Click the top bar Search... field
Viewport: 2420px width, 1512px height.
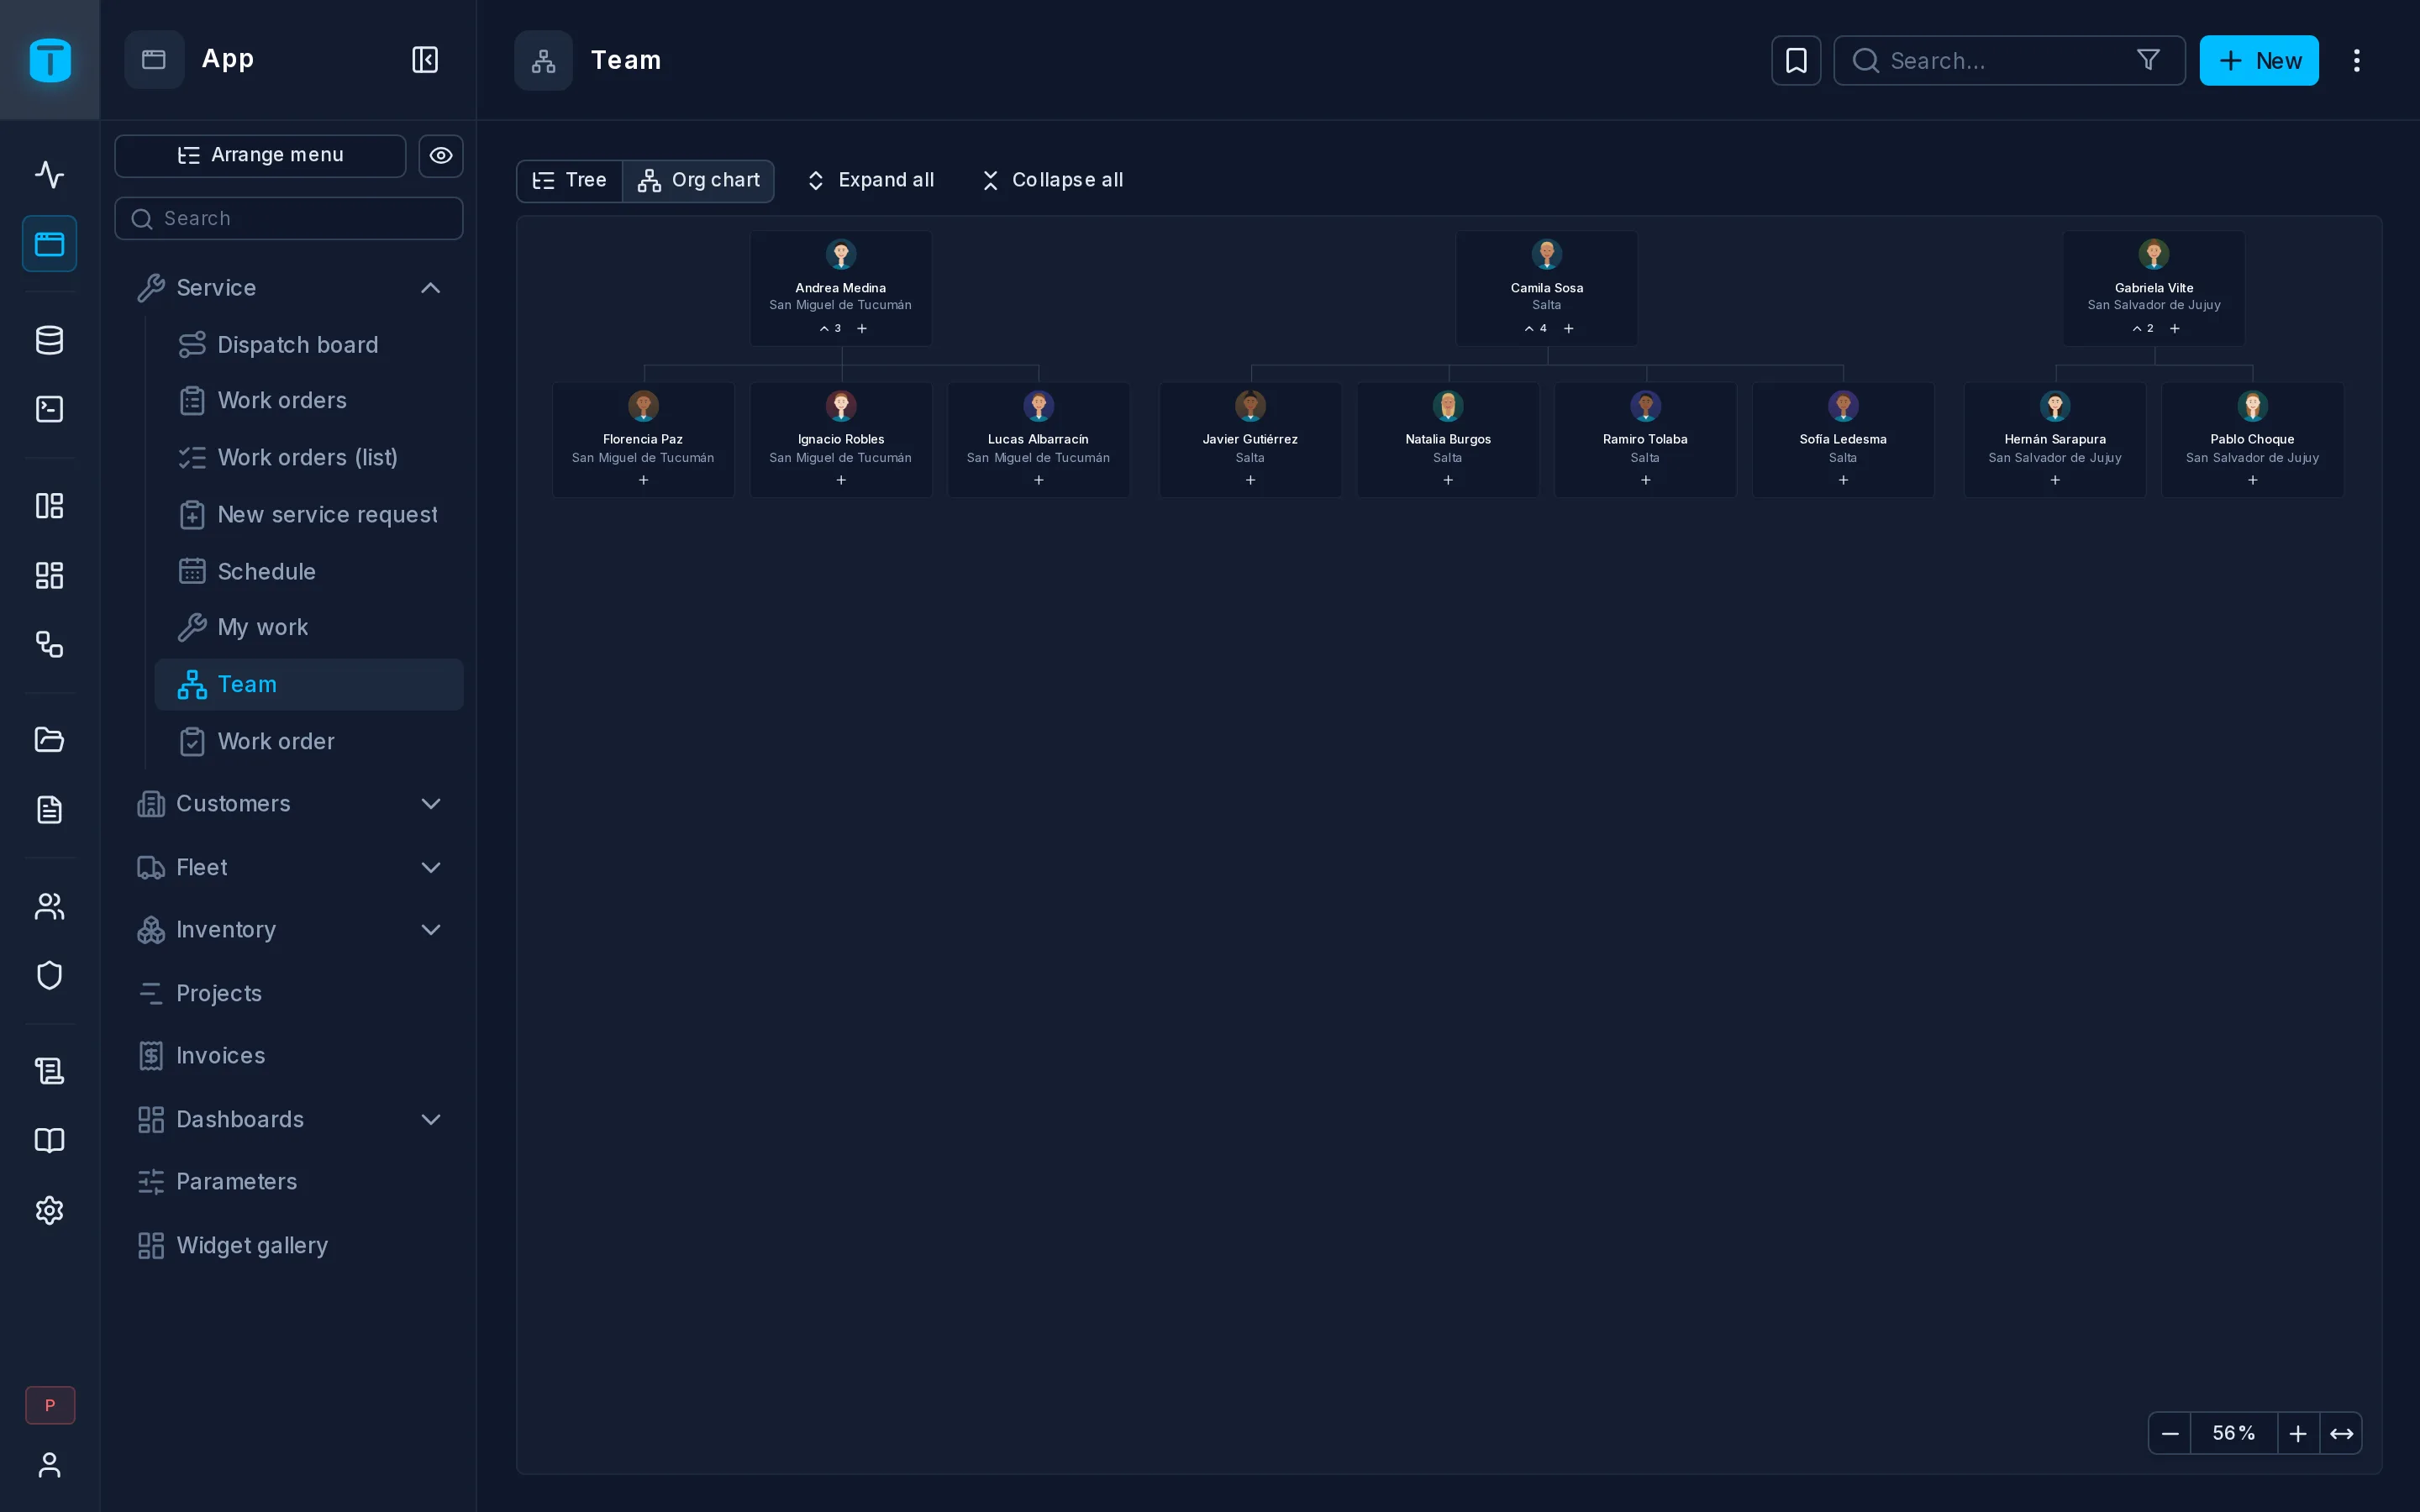tap(2009, 61)
